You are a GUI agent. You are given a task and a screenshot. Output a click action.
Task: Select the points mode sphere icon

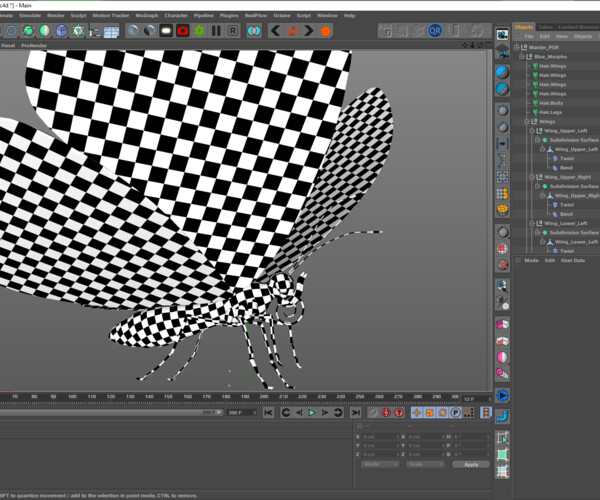(x=502, y=111)
